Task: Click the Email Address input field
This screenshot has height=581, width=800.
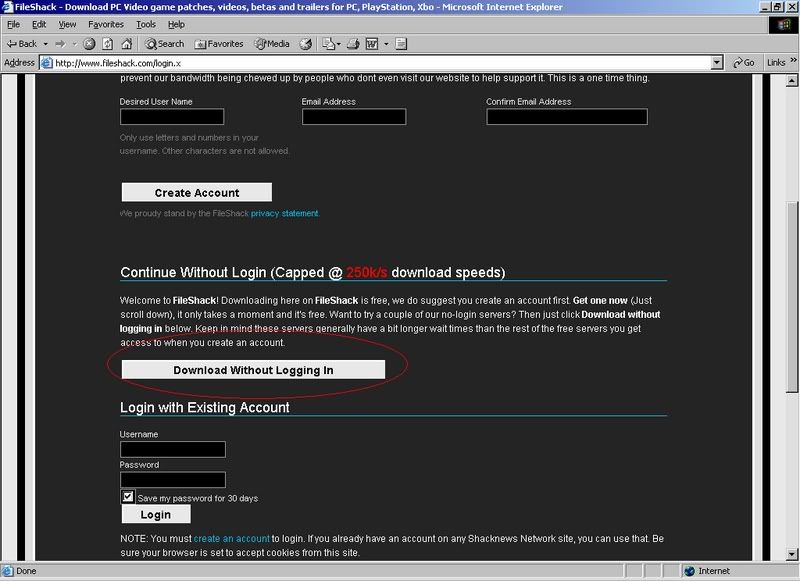Action: 354,116
